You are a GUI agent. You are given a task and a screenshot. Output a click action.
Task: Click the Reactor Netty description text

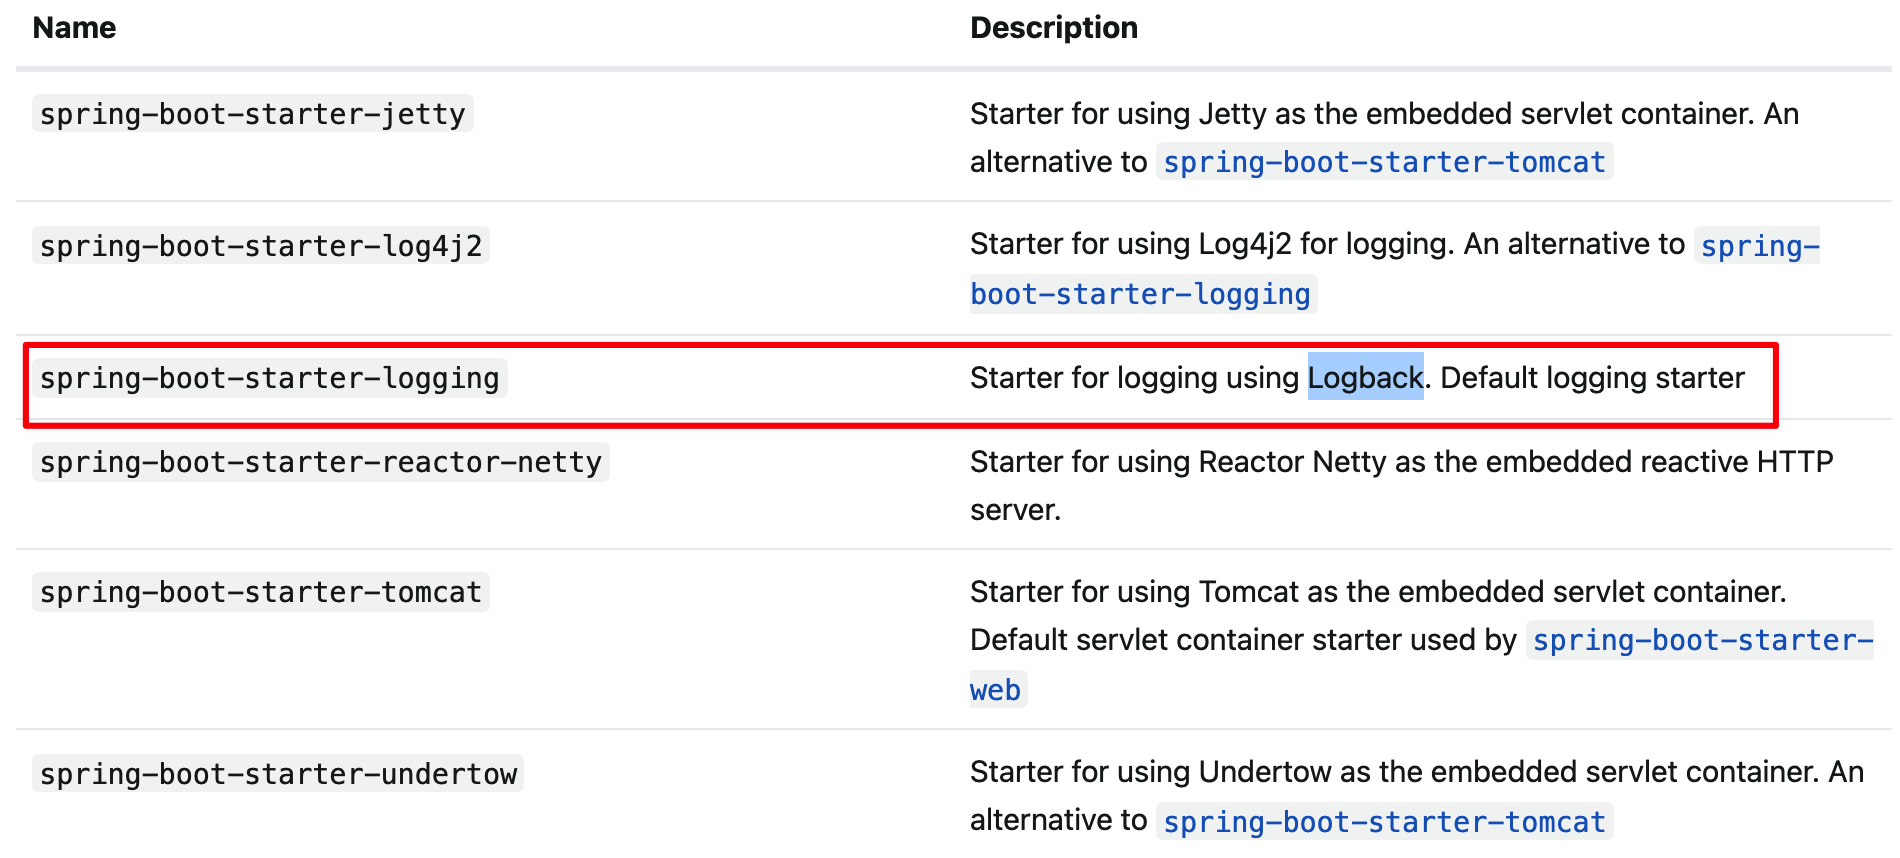coord(1401,486)
